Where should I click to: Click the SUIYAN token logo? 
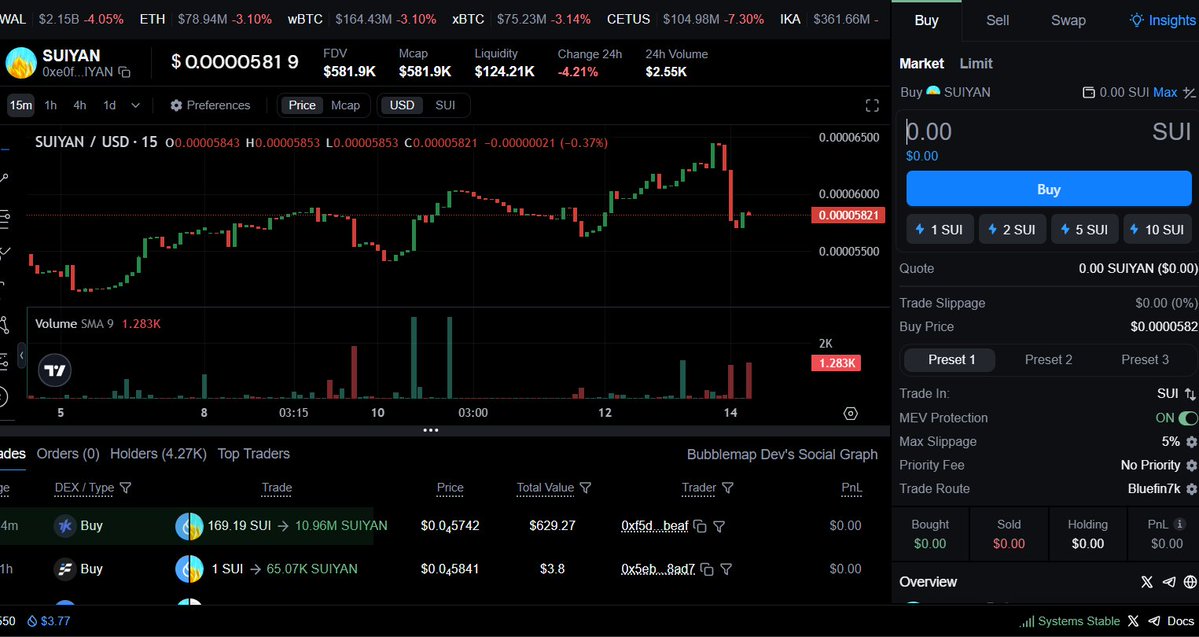(x=21, y=63)
